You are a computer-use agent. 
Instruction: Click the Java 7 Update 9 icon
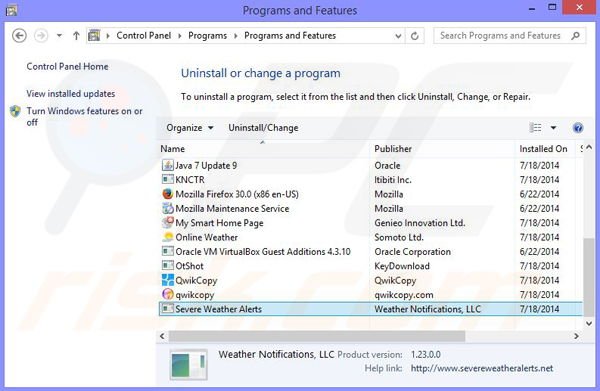pyautogui.click(x=168, y=165)
